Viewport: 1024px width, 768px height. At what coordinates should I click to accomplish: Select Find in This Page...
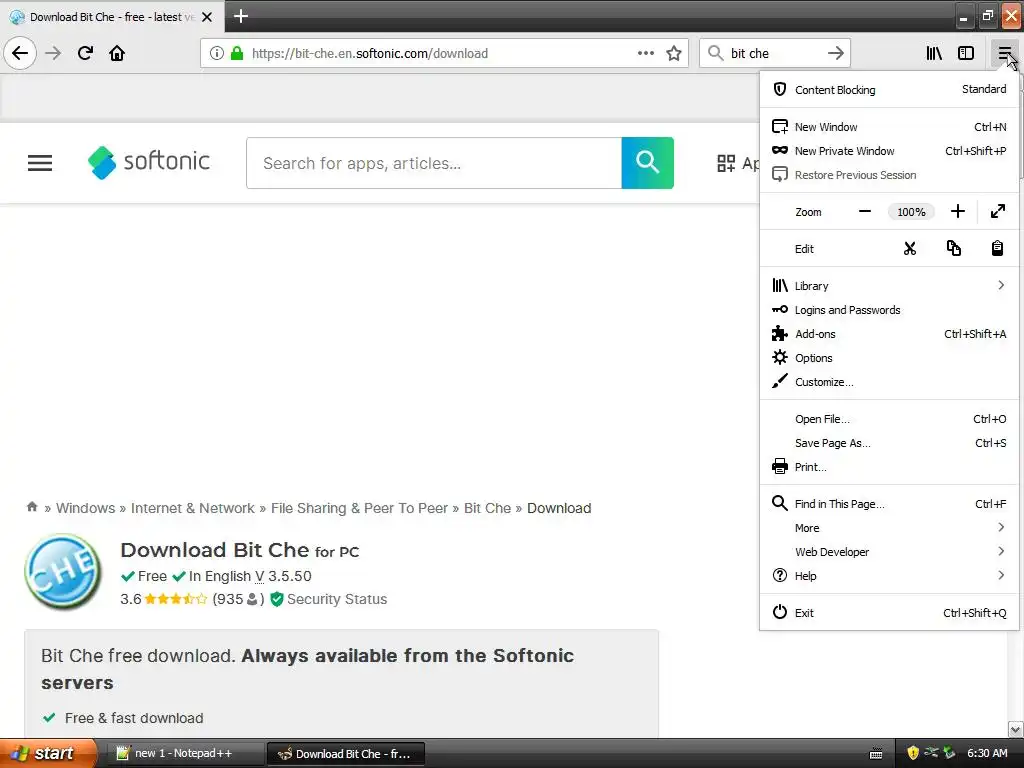pos(889,504)
